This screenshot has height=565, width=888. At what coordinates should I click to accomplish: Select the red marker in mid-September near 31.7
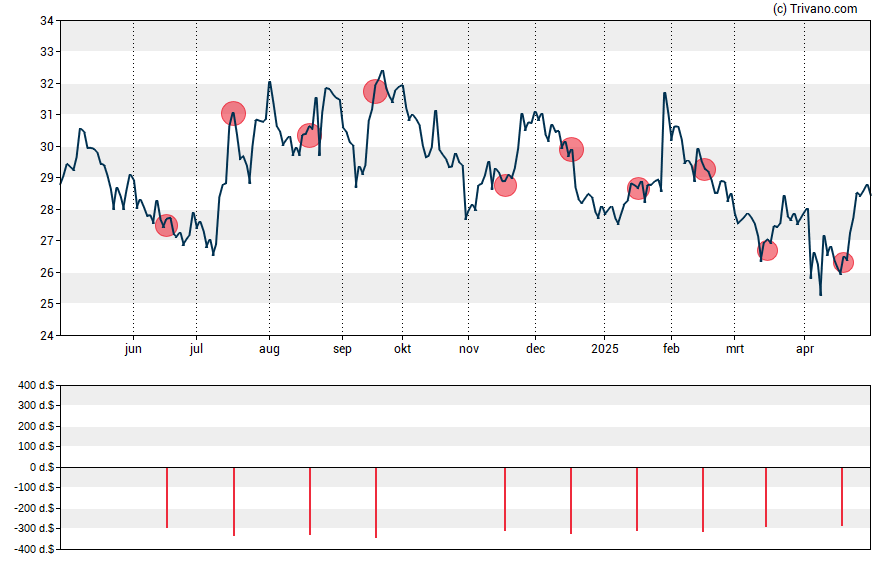pyautogui.click(x=375, y=91)
